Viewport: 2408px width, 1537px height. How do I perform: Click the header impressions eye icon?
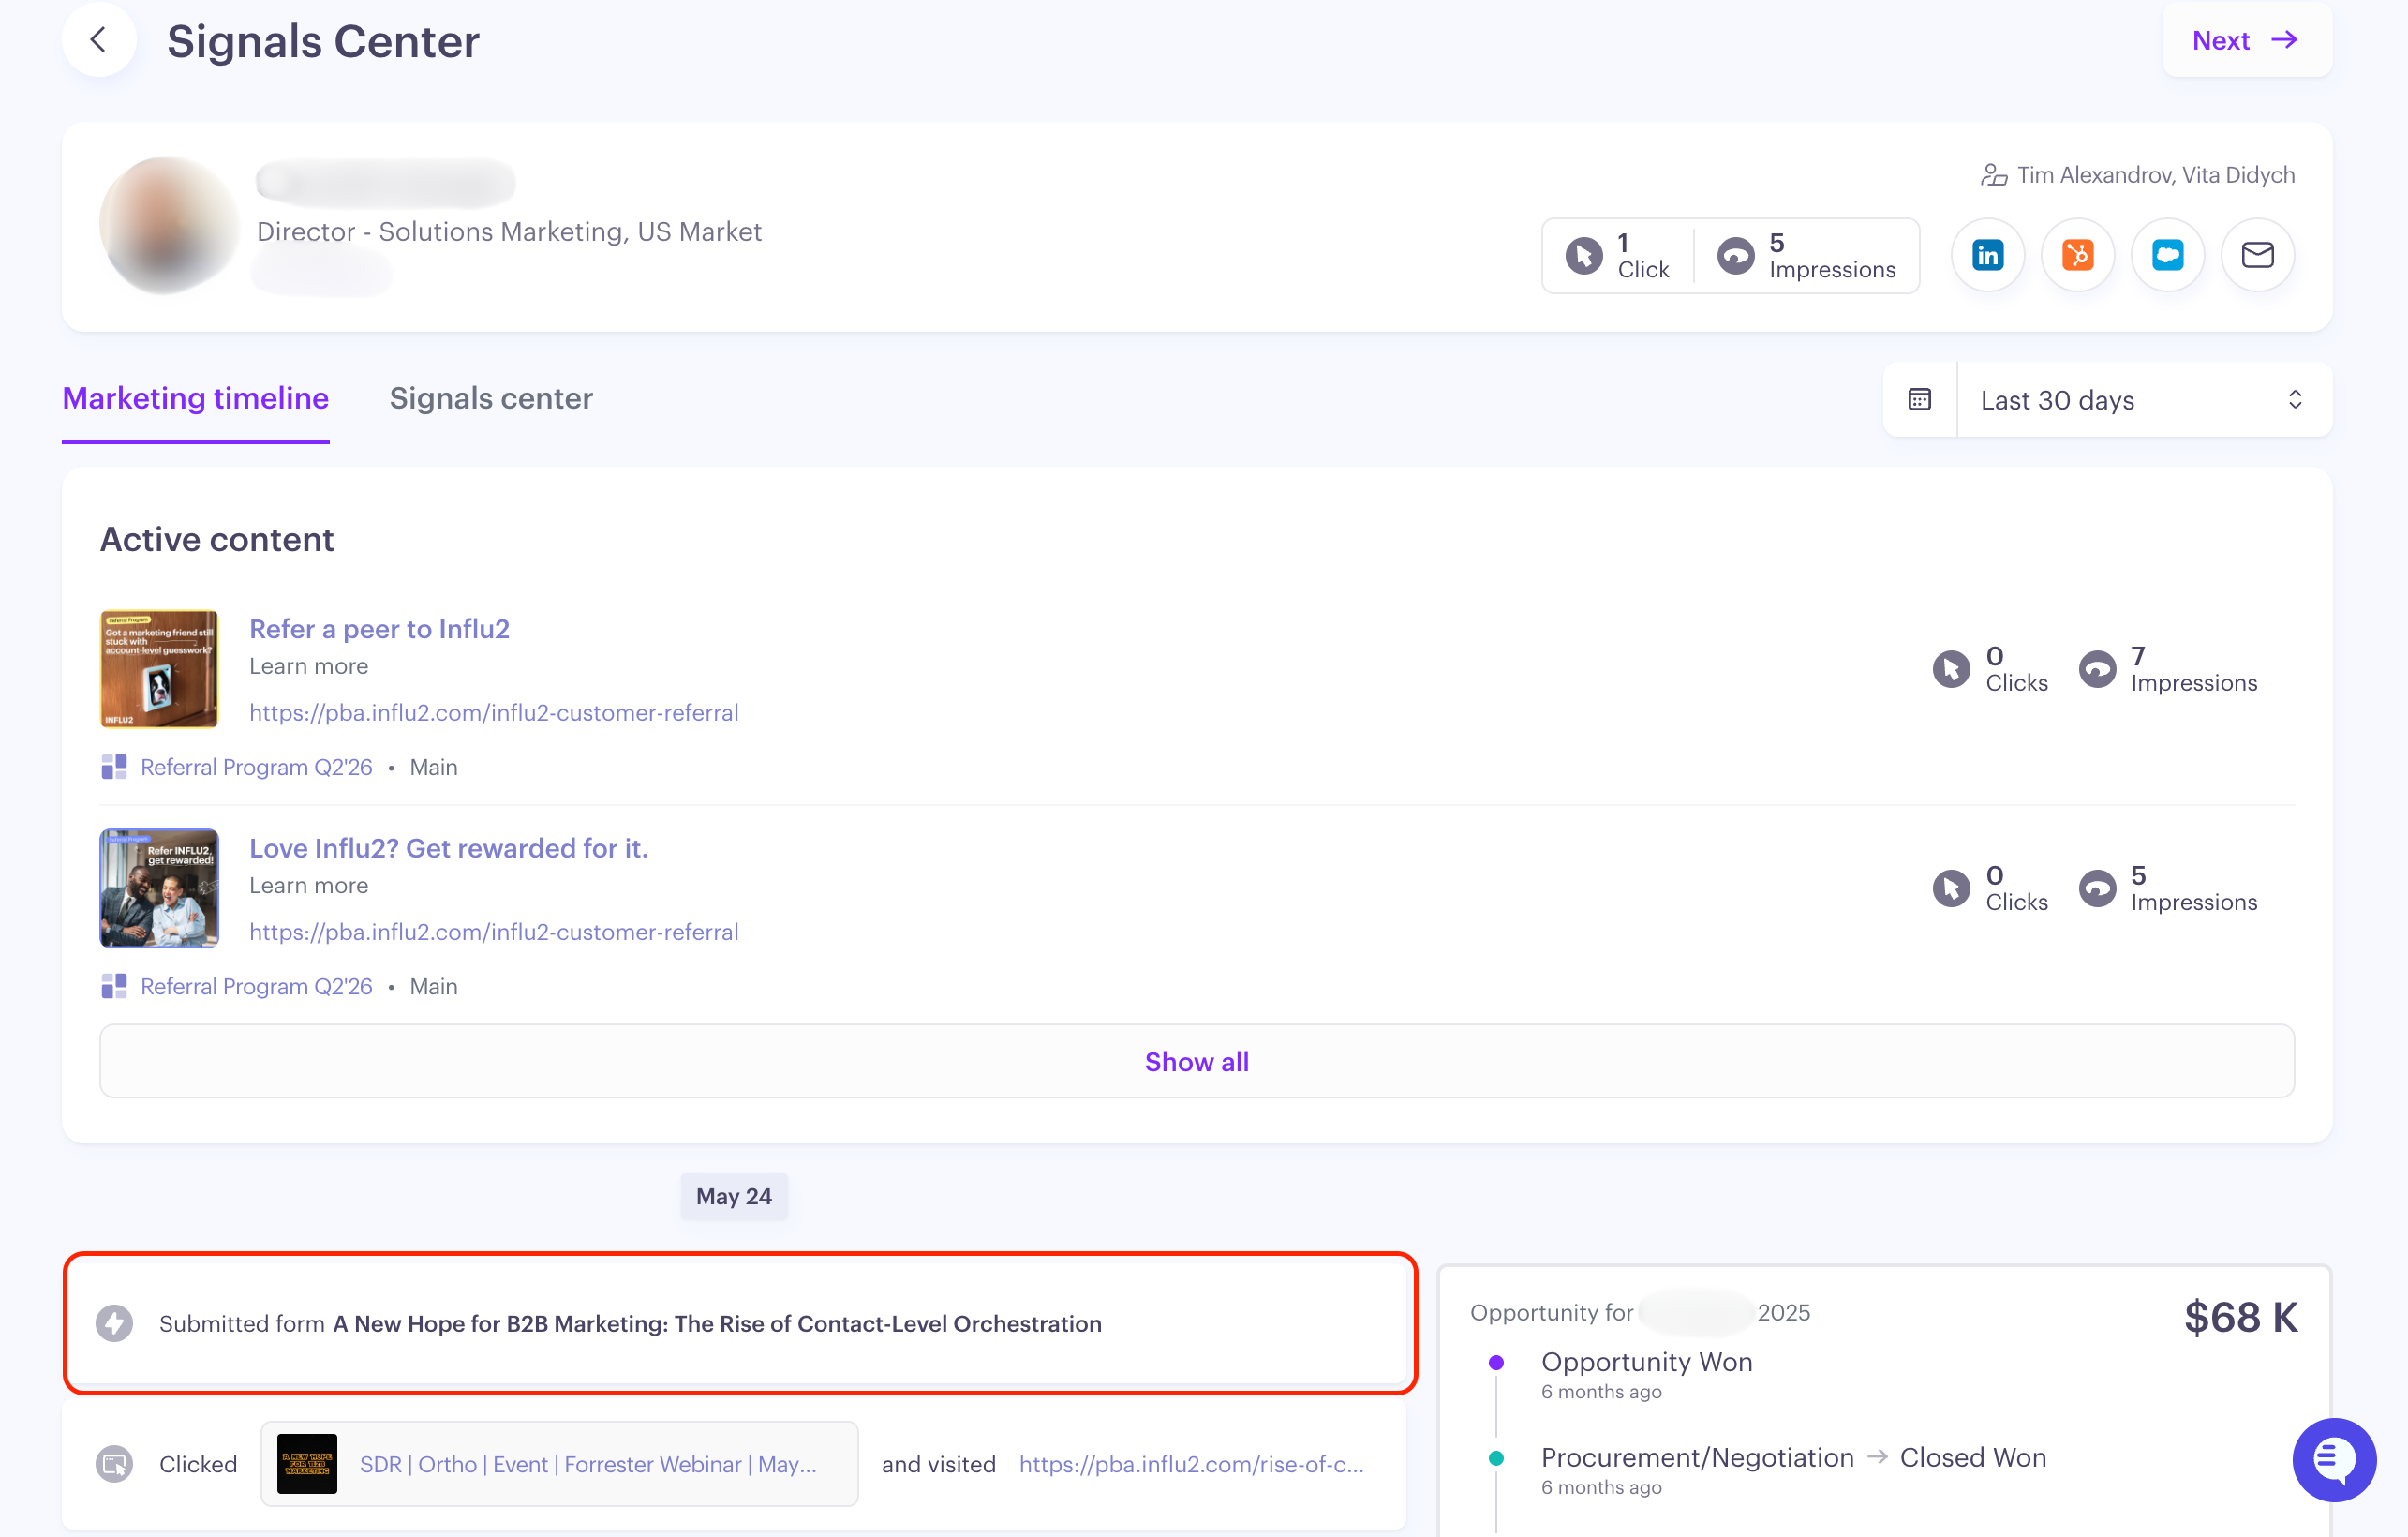[1735, 256]
